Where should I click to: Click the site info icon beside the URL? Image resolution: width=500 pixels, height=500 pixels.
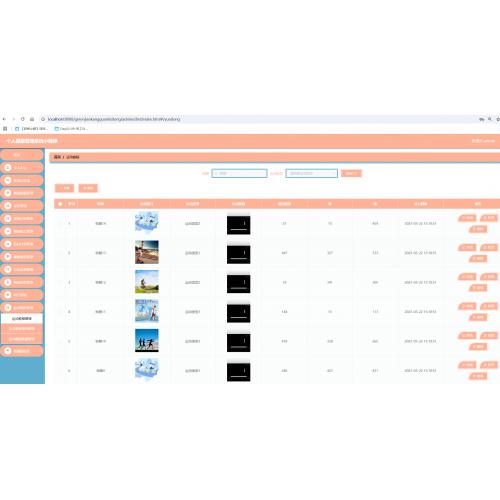click(x=43, y=119)
